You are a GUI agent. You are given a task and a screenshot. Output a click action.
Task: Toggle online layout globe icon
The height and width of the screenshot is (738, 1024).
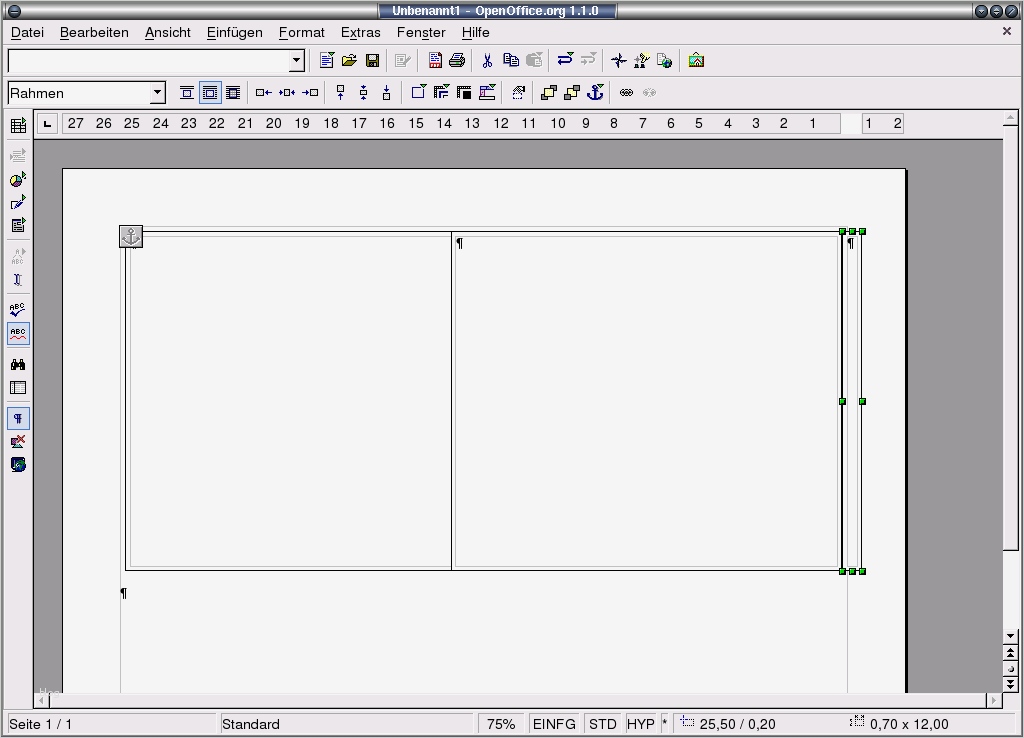tap(18, 465)
